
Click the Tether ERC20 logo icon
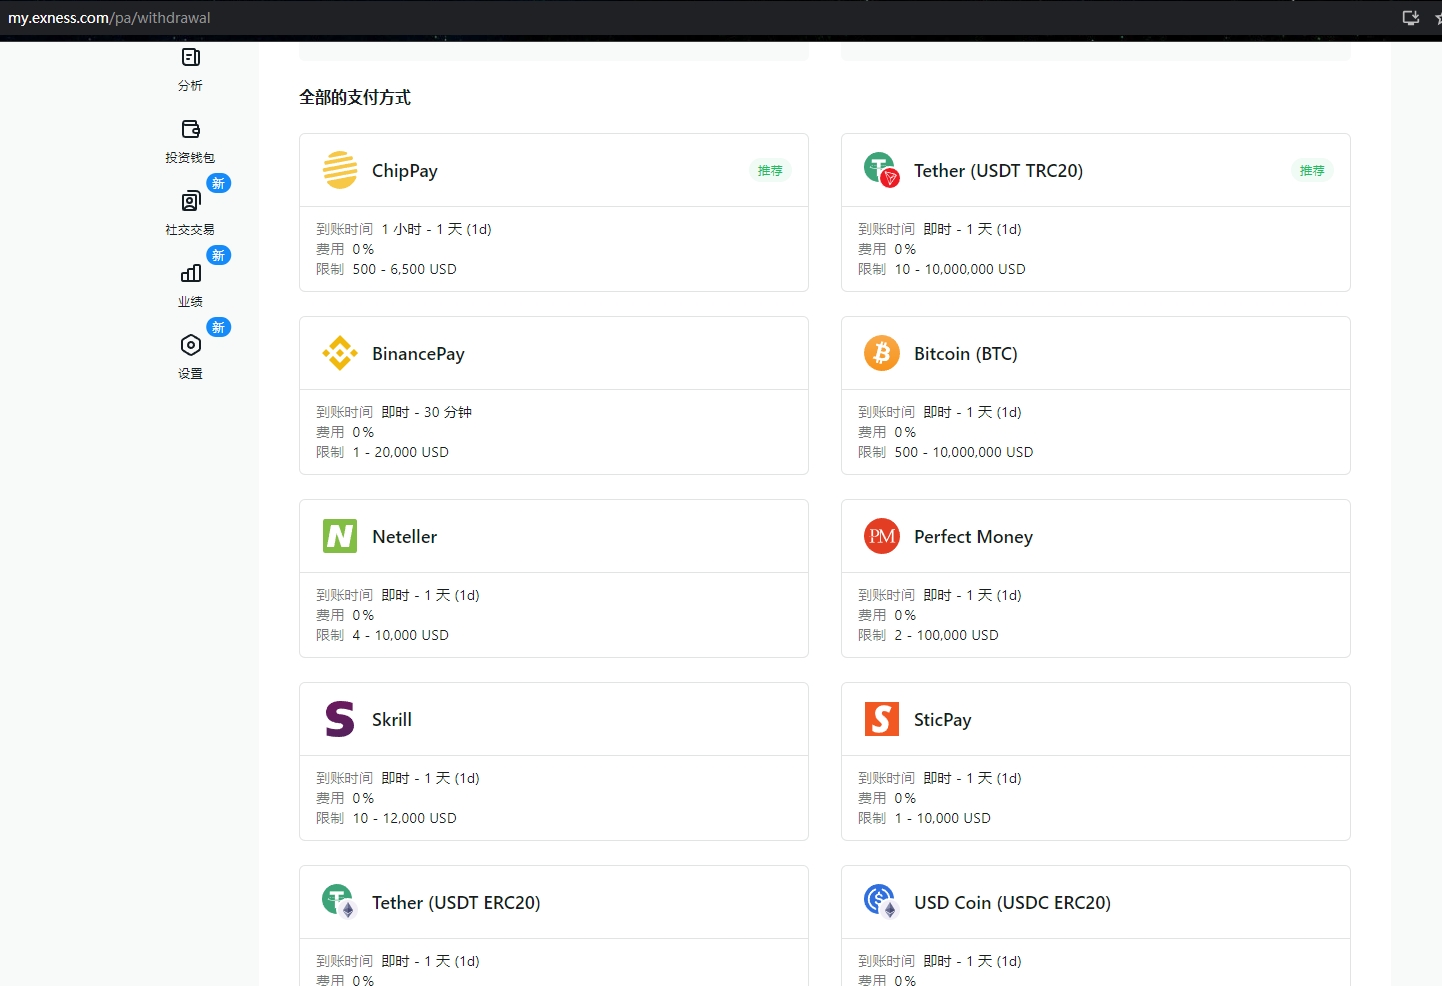tap(340, 902)
